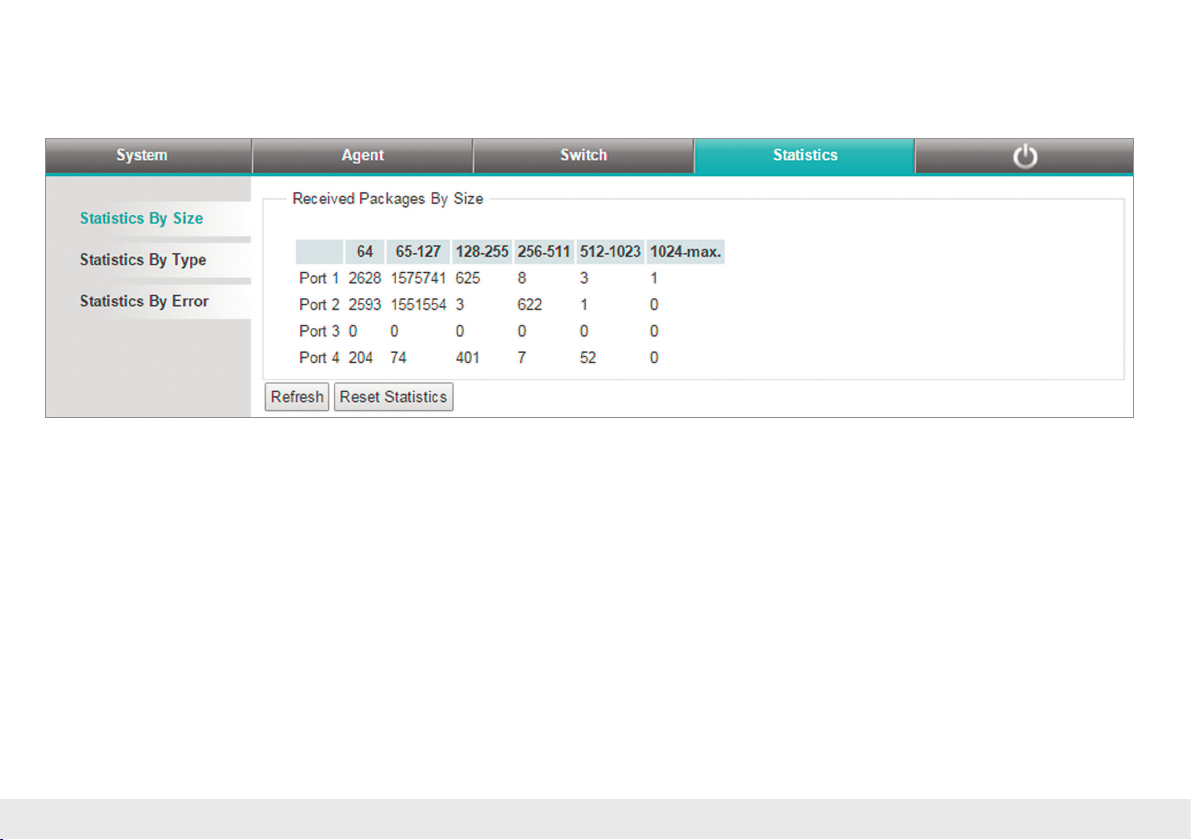The height and width of the screenshot is (840, 1192).
Task: Click the '65-127' column header
Action: click(x=418, y=252)
